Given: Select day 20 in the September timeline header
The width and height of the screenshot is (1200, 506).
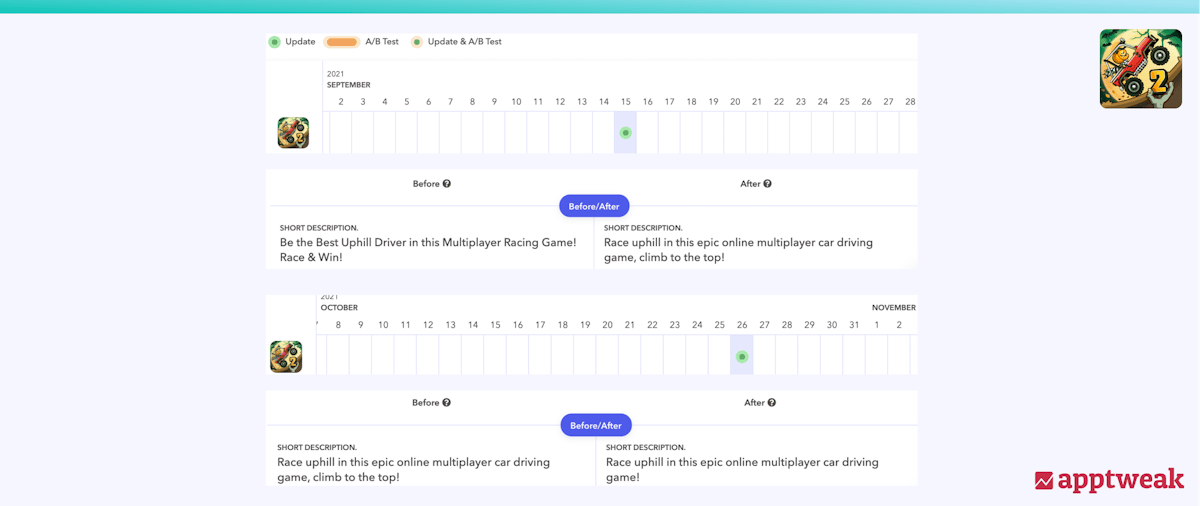Looking at the screenshot, I should 735,102.
